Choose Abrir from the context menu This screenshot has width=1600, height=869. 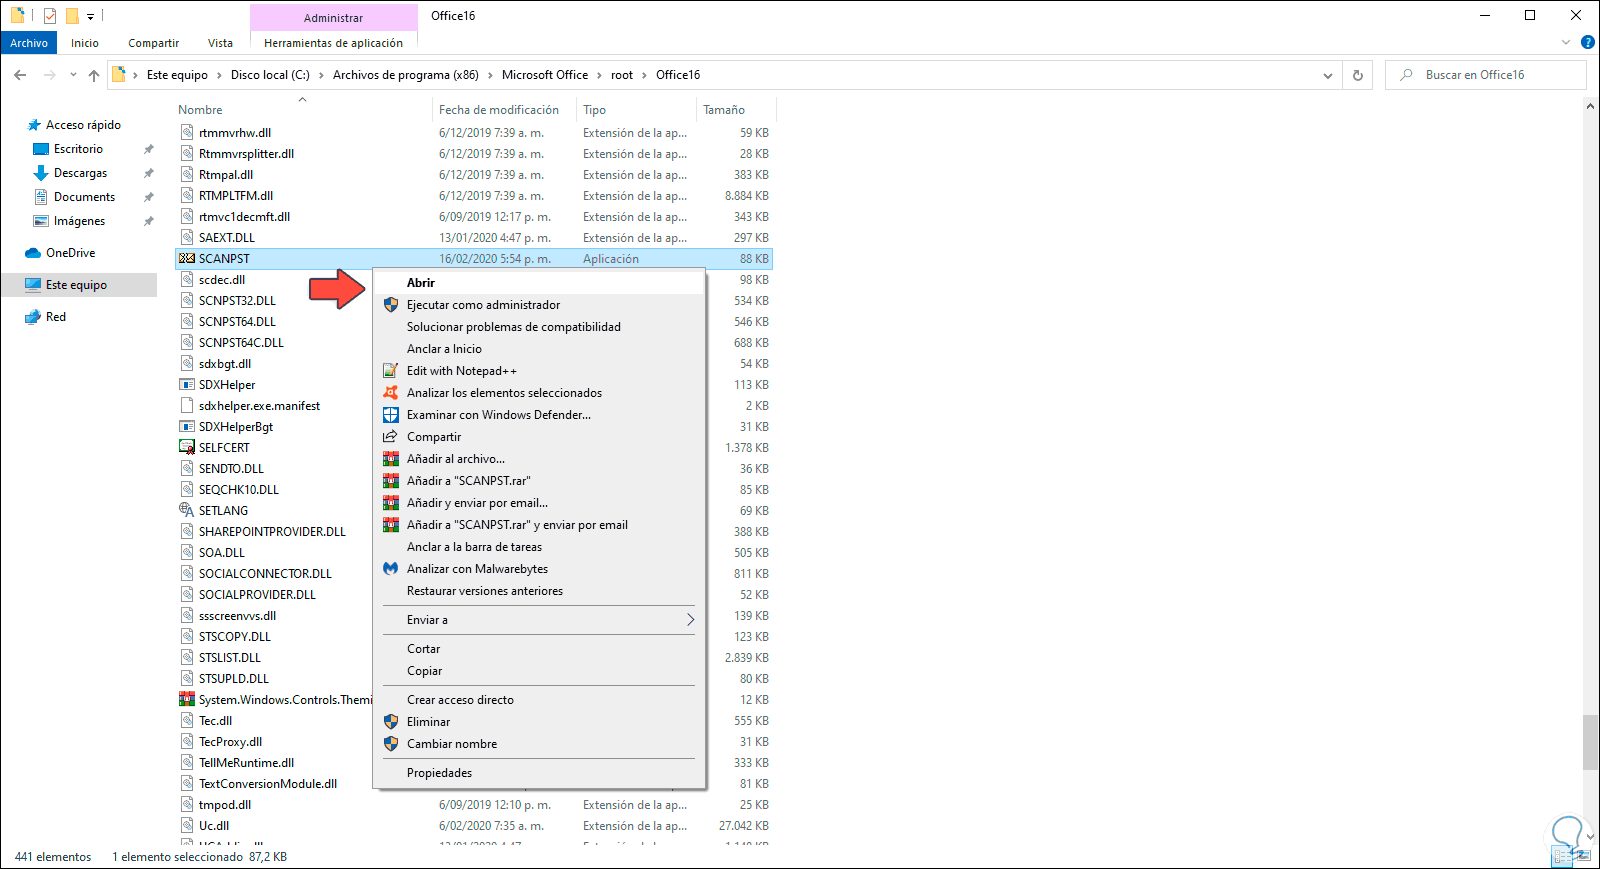539,283
